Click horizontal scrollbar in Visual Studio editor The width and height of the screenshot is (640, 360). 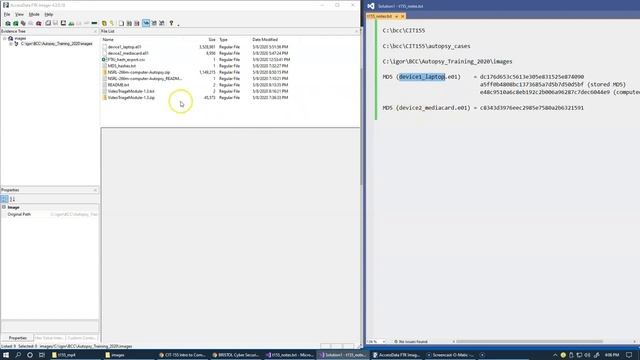coord(529,342)
